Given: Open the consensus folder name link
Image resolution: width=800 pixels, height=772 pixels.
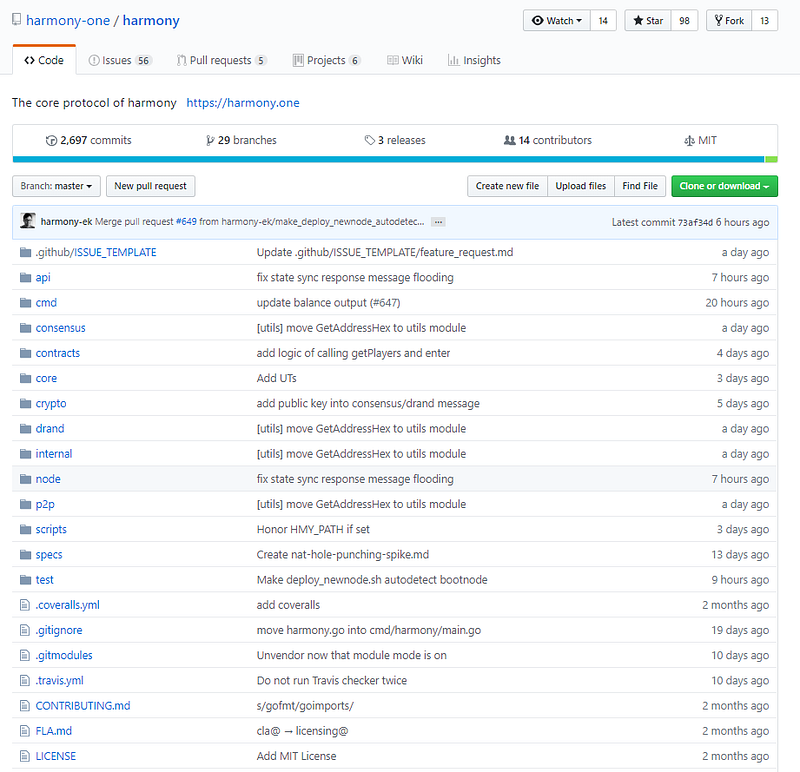Looking at the screenshot, I should (60, 328).
